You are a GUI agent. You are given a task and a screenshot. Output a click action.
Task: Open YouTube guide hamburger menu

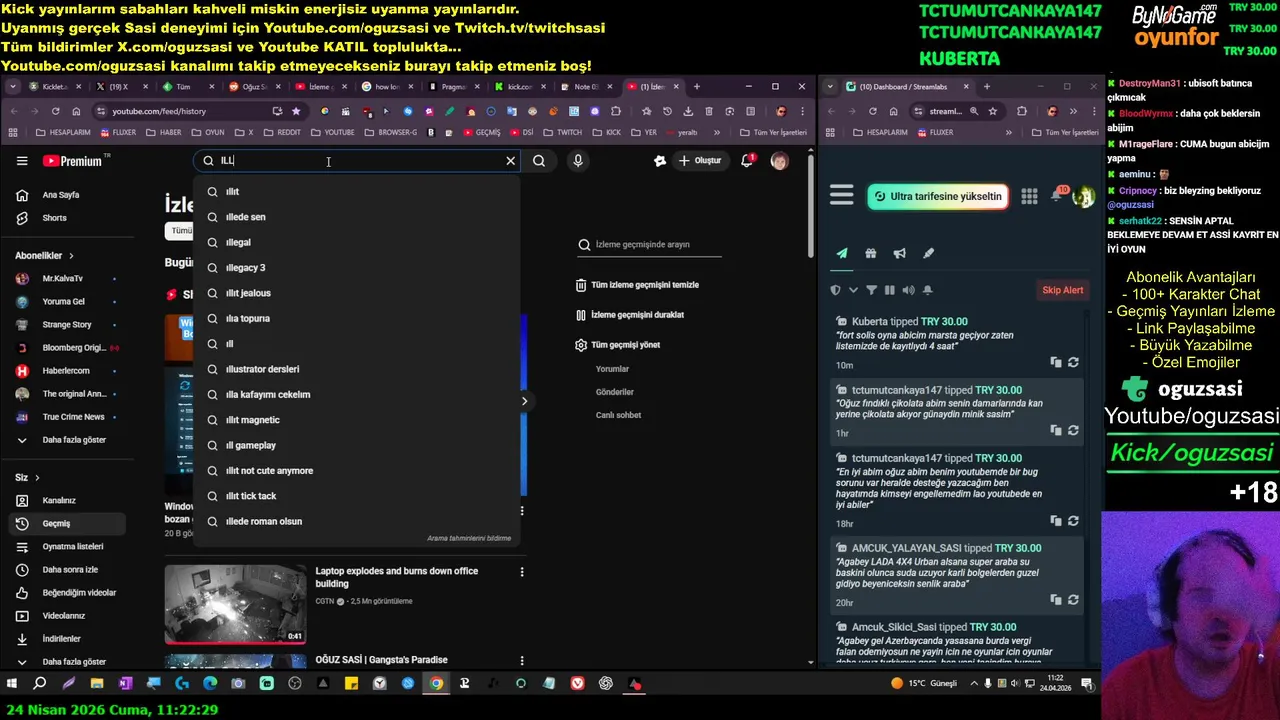pyautogui.click(x=22, y=160)
